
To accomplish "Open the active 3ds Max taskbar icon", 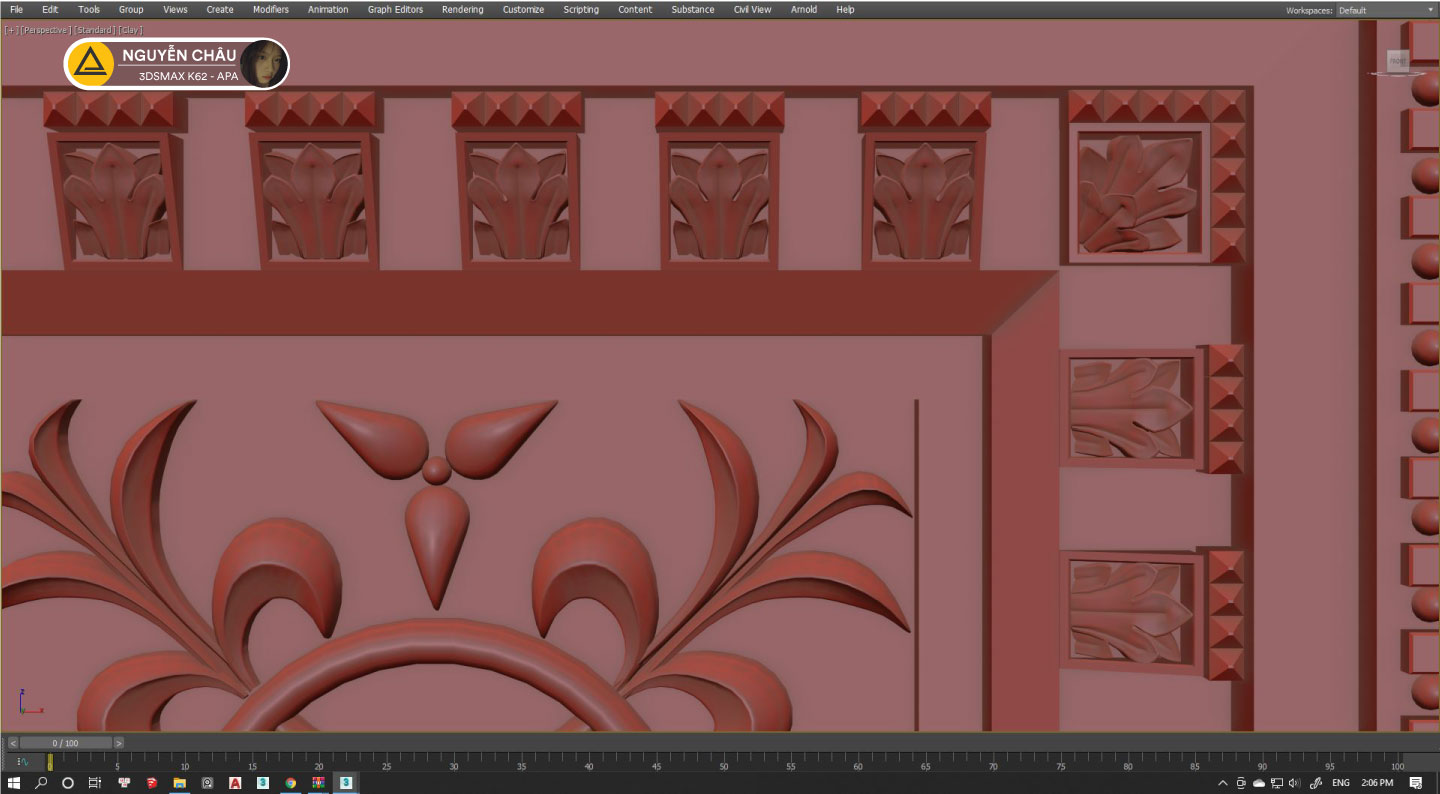I will (x=345, y=783).
